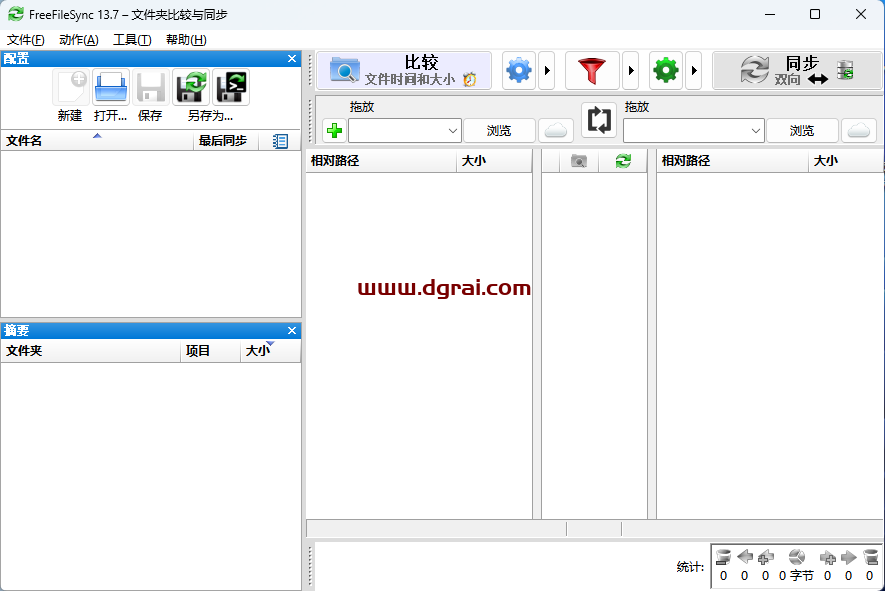This screenshot has height=591, width=885.
Task: Click create-left plus statistics icon
Action: tap(765, 558)
